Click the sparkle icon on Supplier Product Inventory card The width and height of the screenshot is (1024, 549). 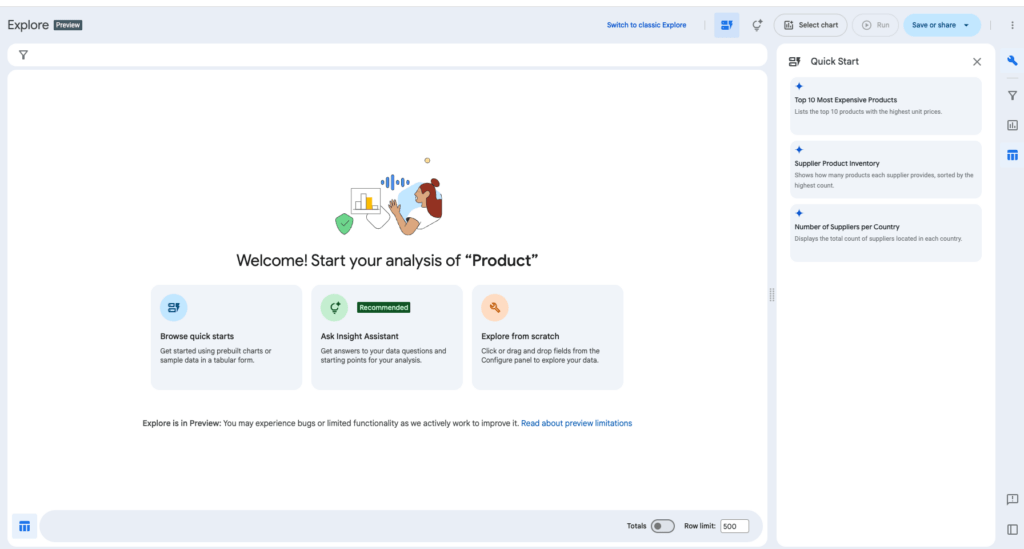[x=799, y=149]
